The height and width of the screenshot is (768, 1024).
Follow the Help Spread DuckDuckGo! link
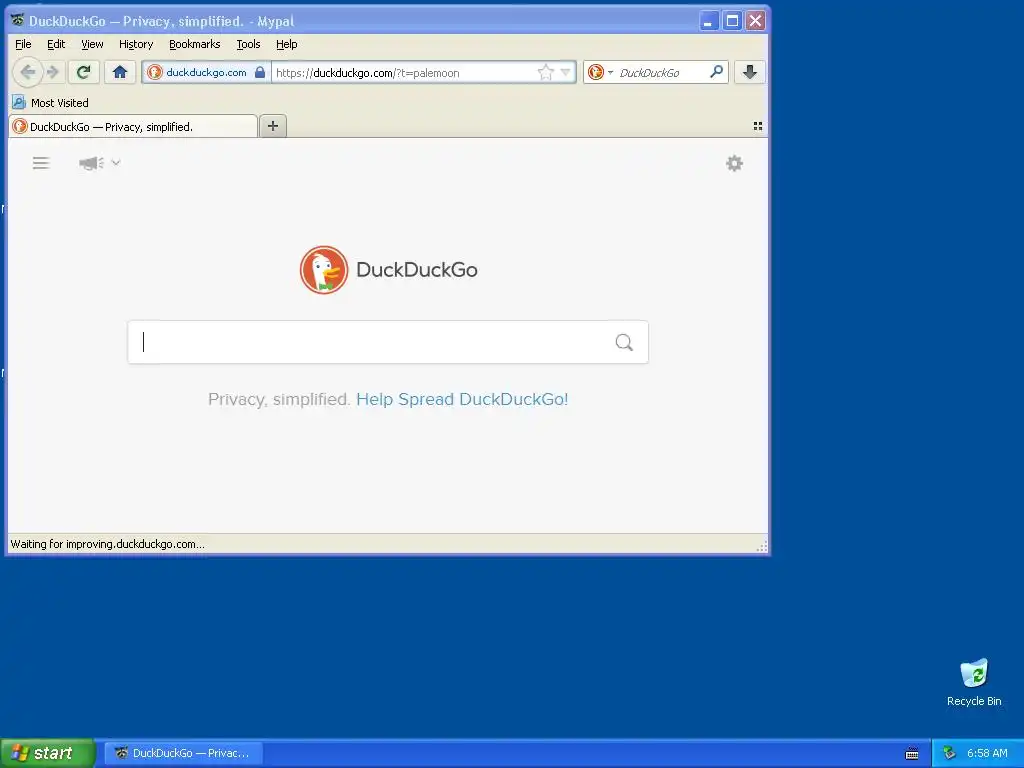(462, 399)
